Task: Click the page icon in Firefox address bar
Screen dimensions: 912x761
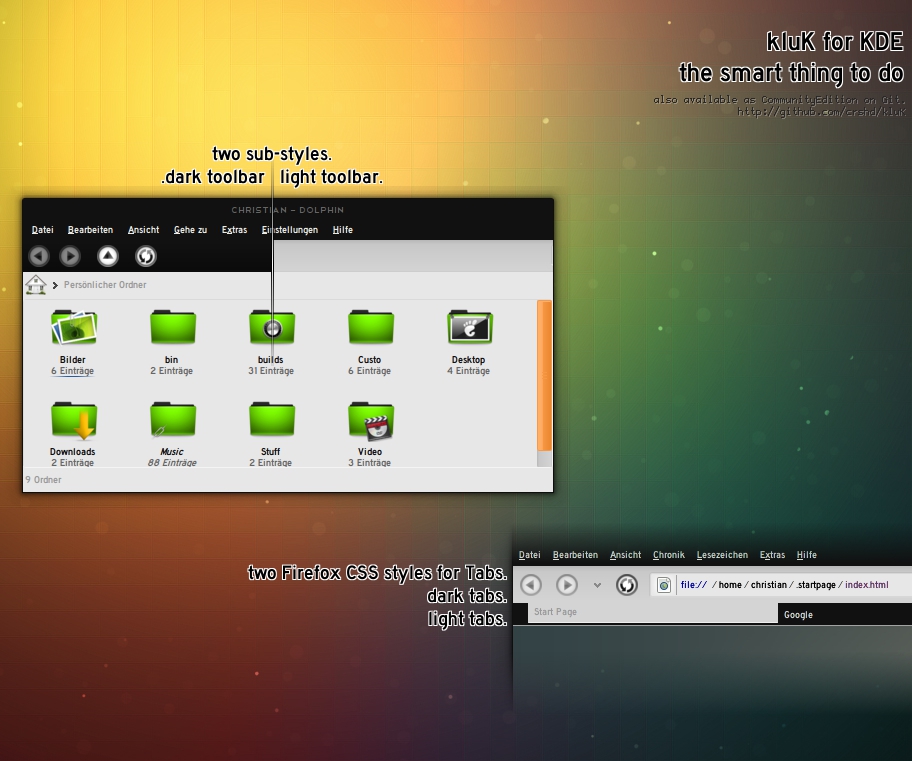Action: [x=664, y=585]
